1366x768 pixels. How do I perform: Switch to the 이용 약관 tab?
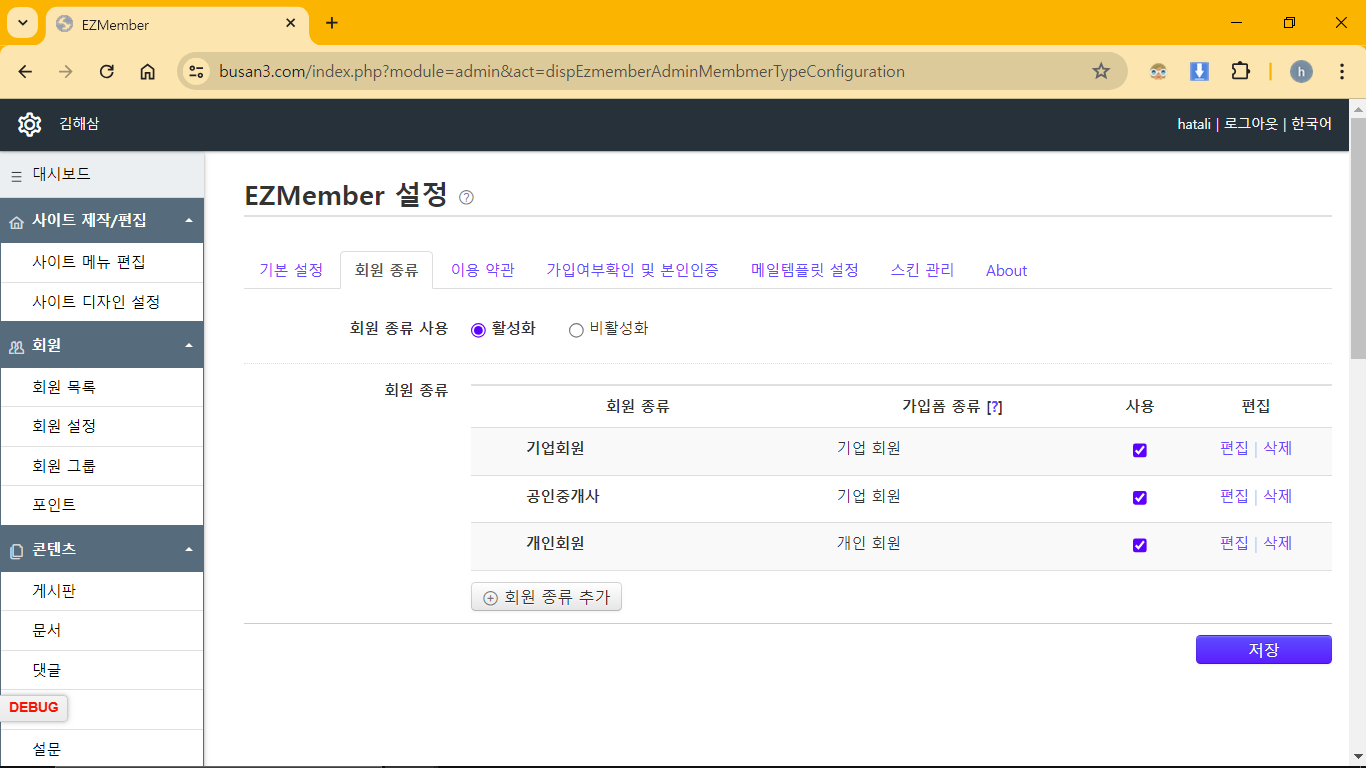tap(483, 270)
